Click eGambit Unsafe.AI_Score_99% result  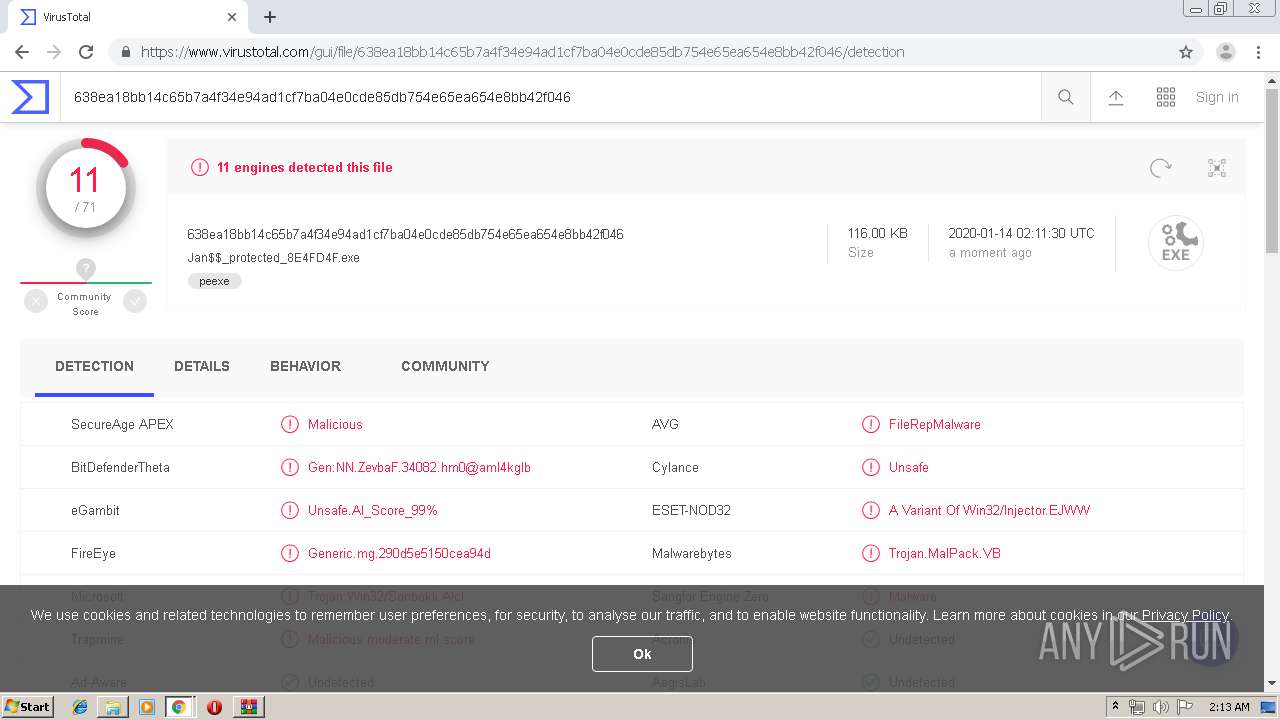(x=373, y=510)
